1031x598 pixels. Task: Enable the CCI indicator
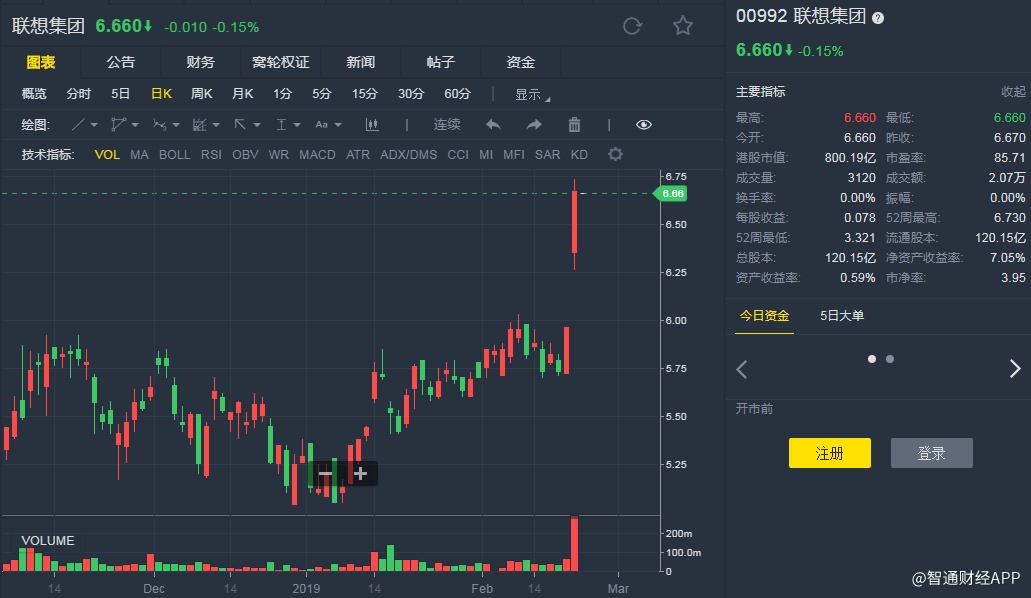point(458,155)
